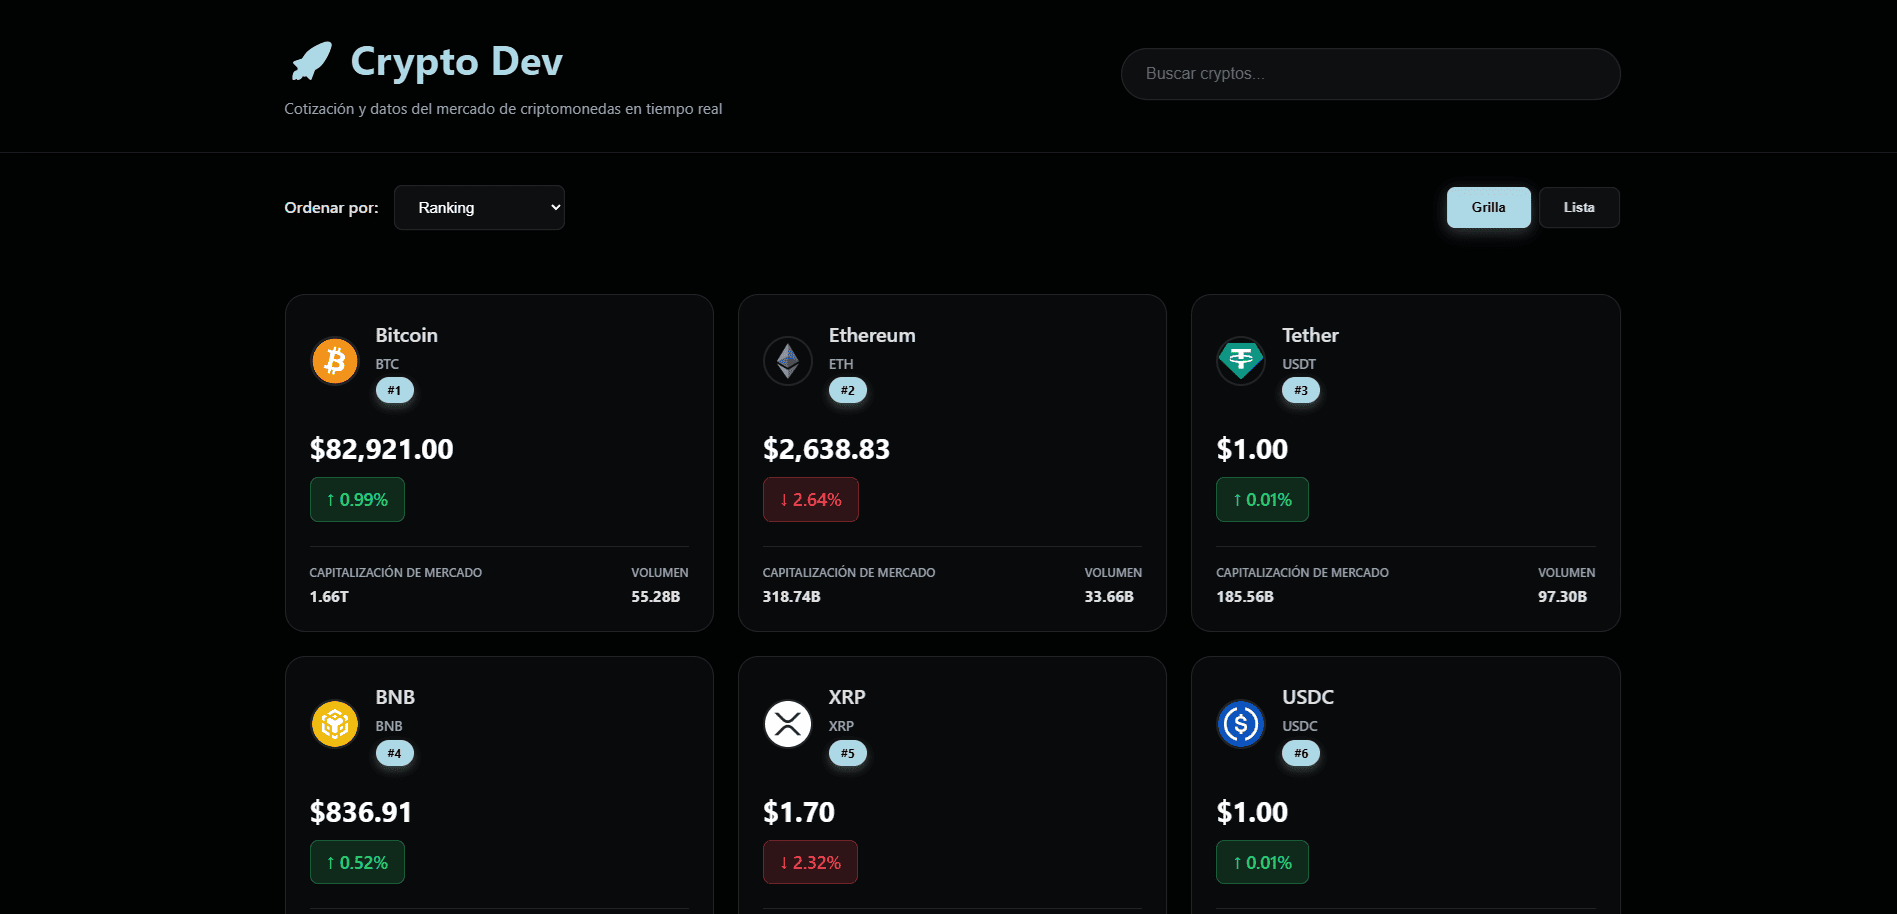The image size is (1897, 914).
Task: Click Ethereum volume value 33.66B
Action: click(x=1109, y=597)
